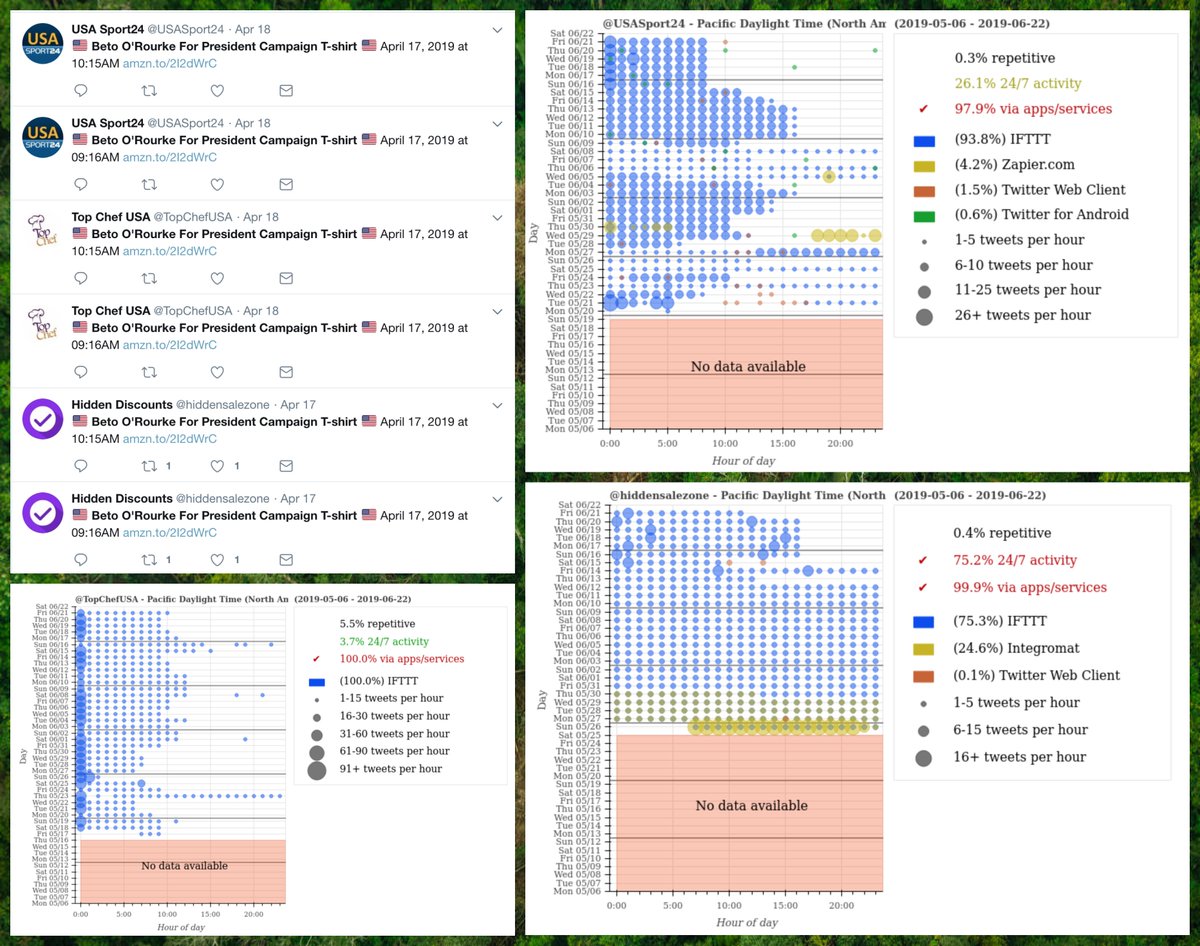The width and height of the screenshot is (1200, 946).
Task: Click green Twitter for Android legend swatch
Action: (924, 214)
